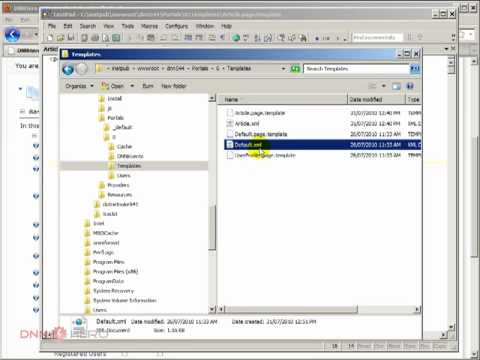This screenshot has height=360, width=480.
Task: Select the Resources folder in the tree
Action: 115,195
